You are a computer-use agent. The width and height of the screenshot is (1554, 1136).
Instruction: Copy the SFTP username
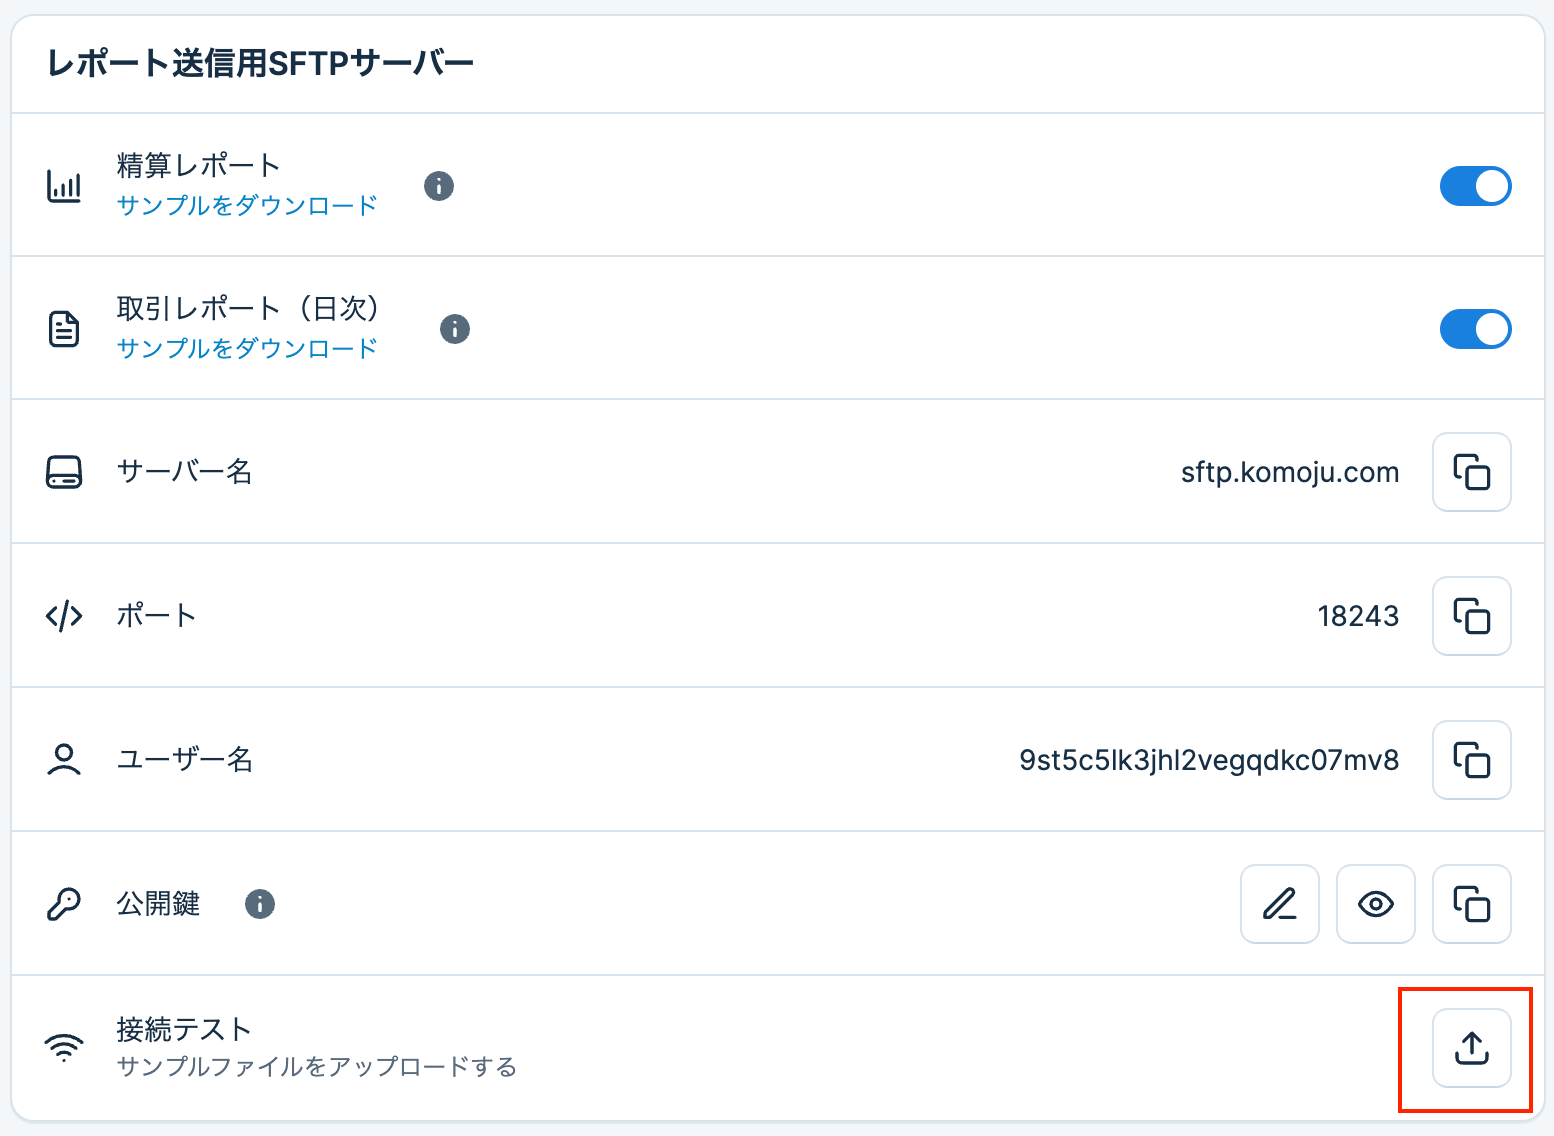[1471, 760]
